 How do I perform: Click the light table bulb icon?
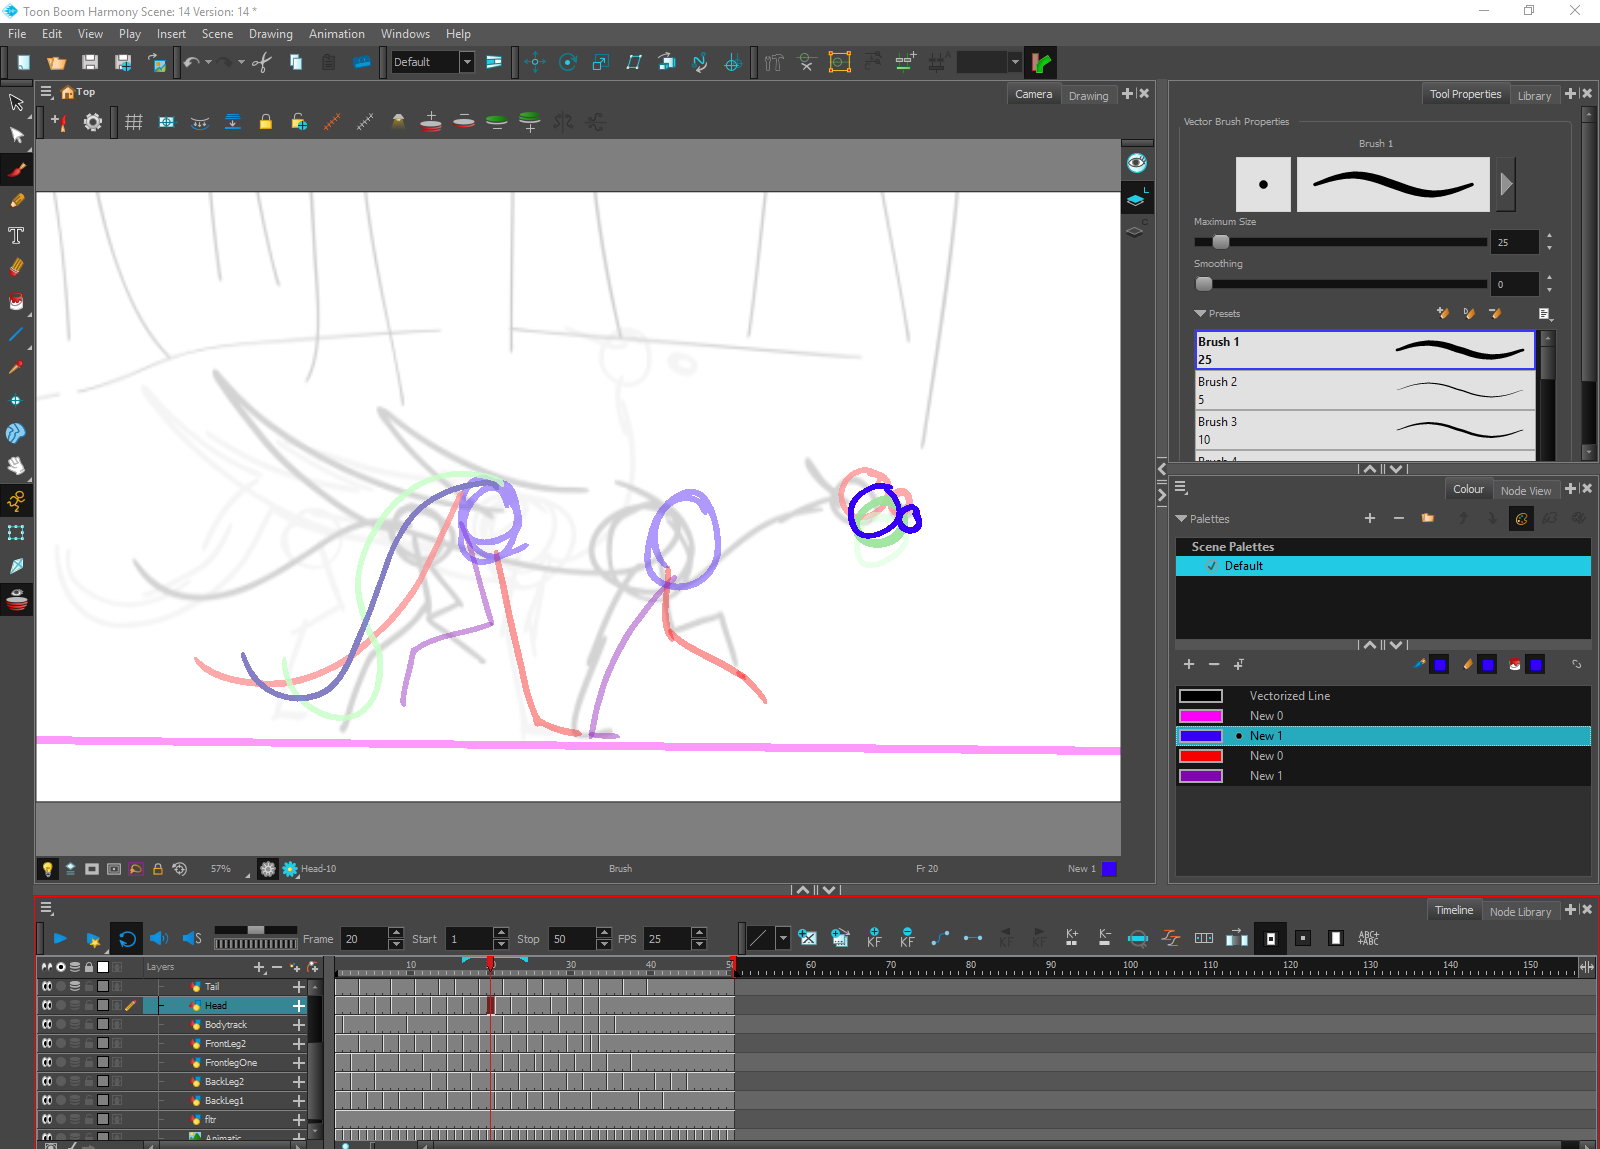[47, 869]
